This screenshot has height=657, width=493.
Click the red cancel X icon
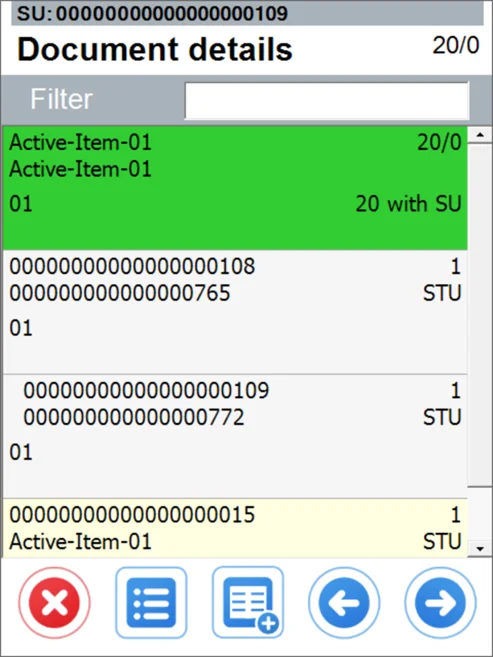tap(54, 603)
